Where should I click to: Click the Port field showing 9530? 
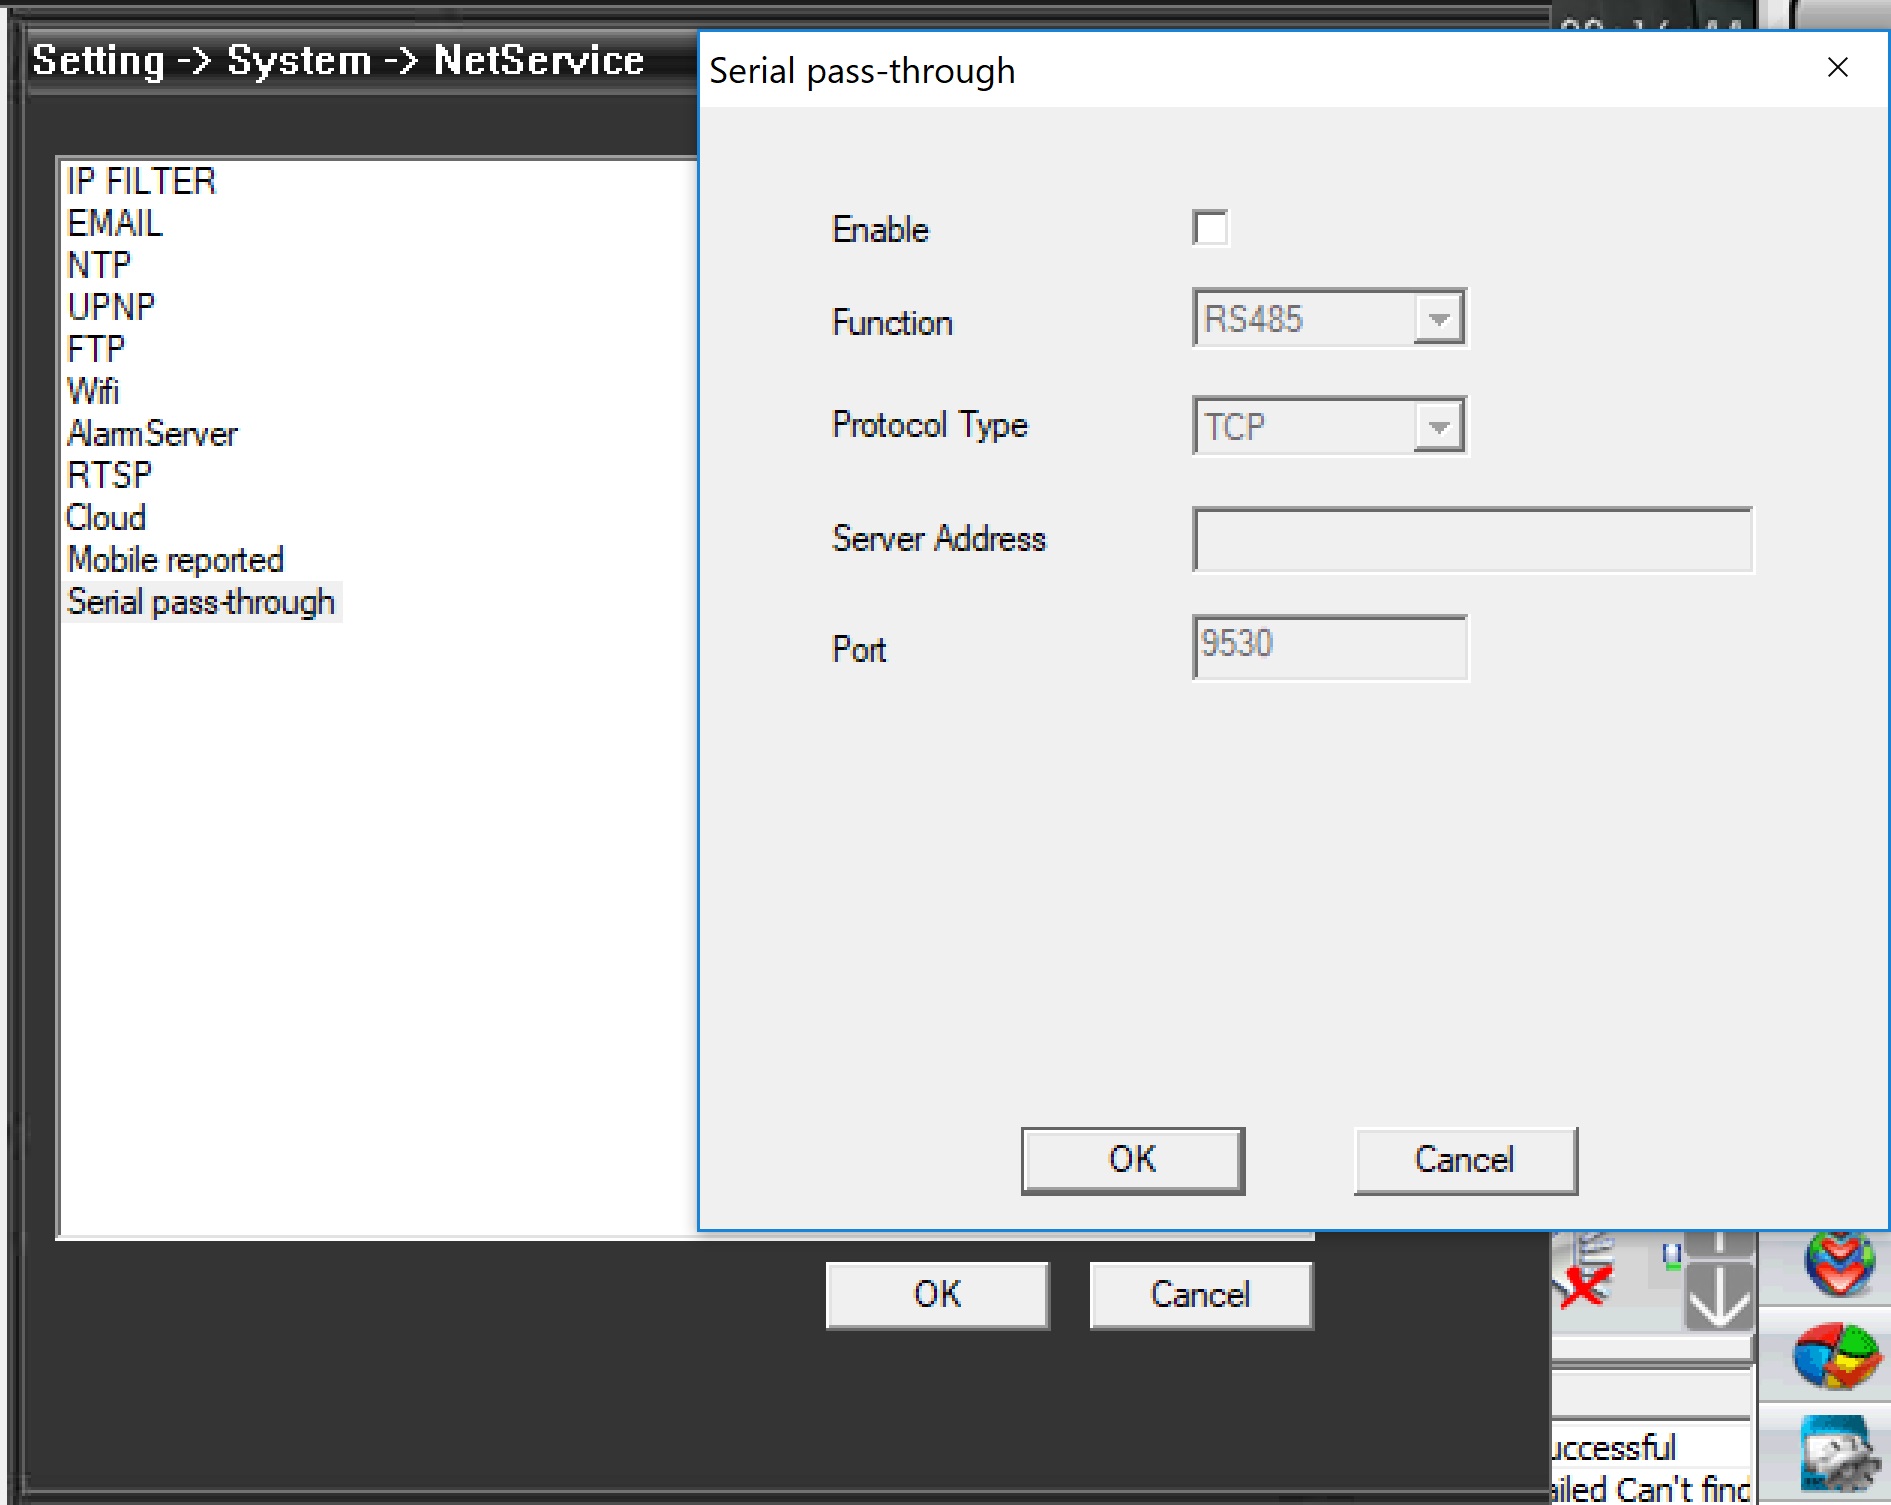point(1329,647)
